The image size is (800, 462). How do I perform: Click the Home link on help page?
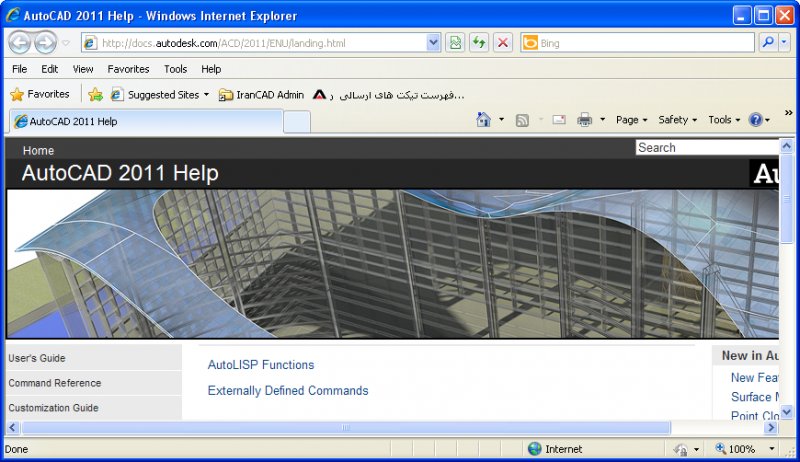[38, 150]
